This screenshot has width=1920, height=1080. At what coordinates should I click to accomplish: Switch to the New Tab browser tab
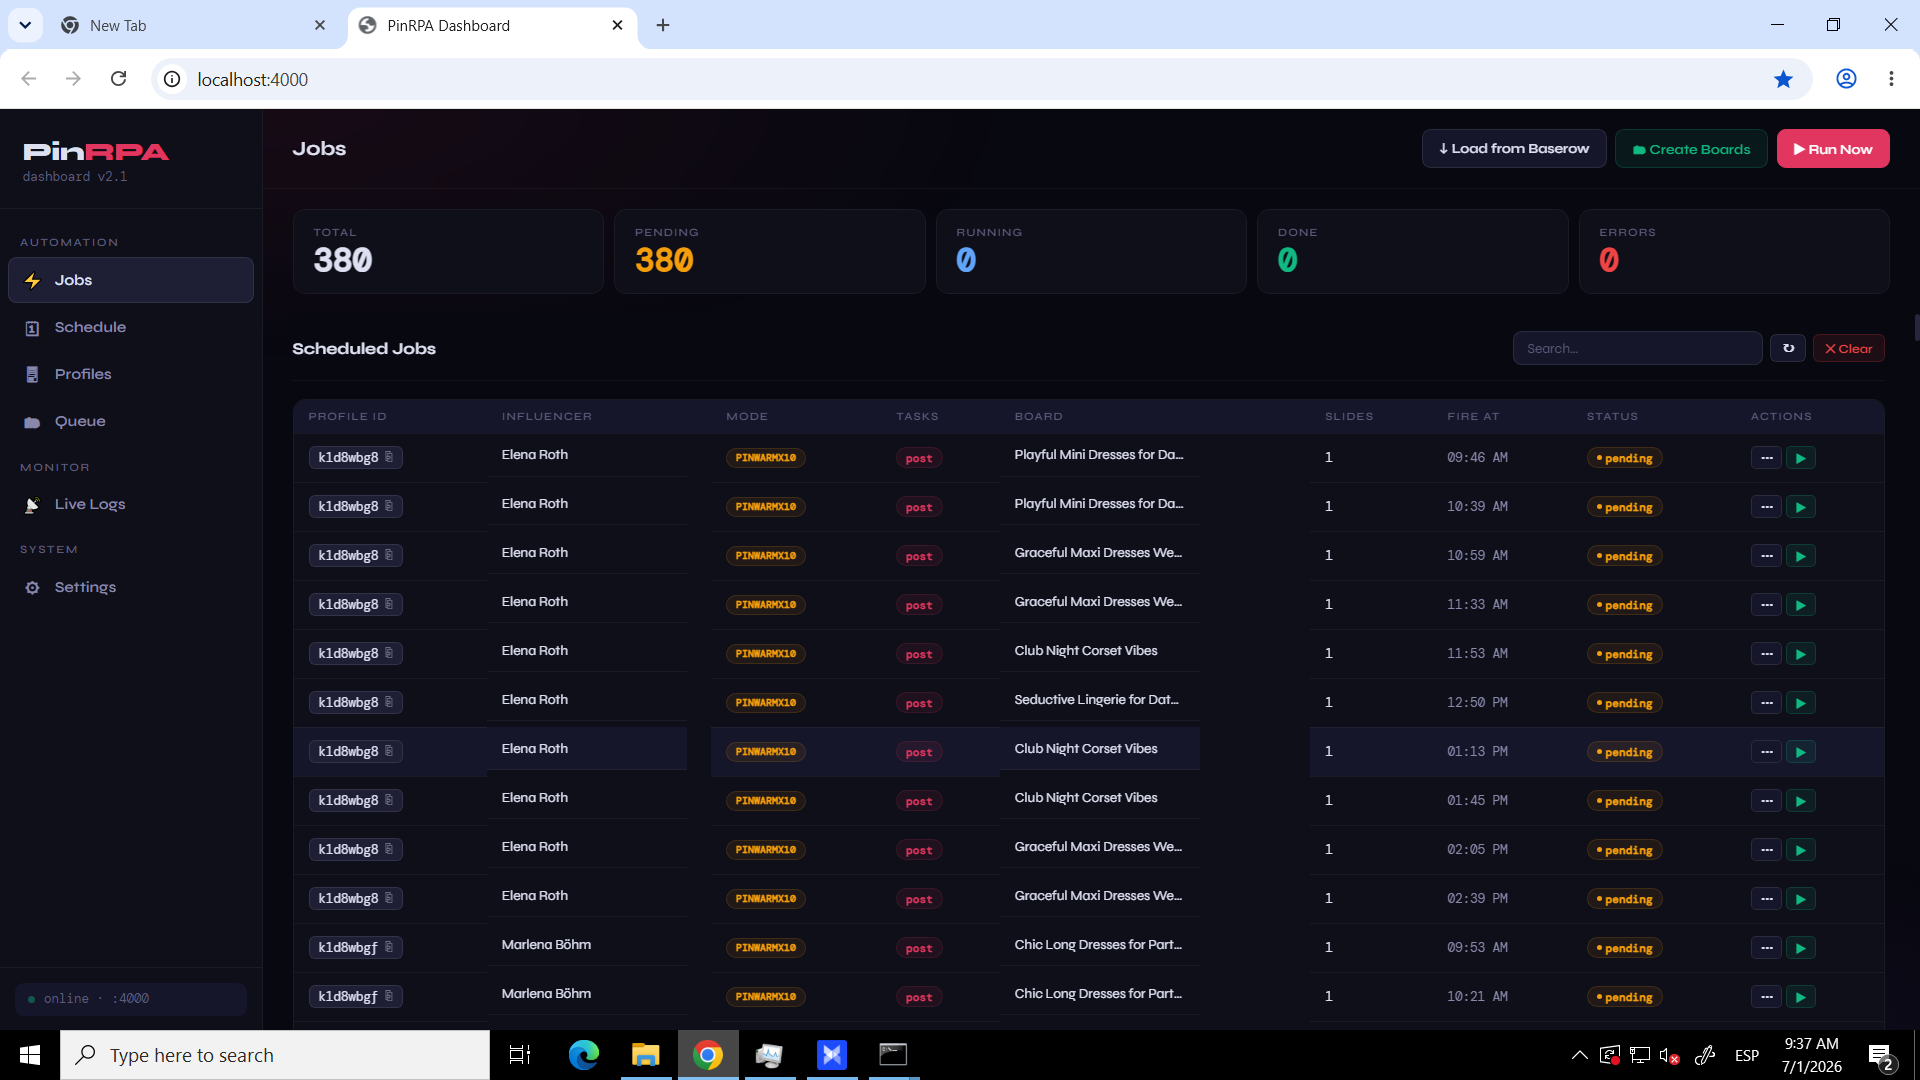[x=195, y=25]
